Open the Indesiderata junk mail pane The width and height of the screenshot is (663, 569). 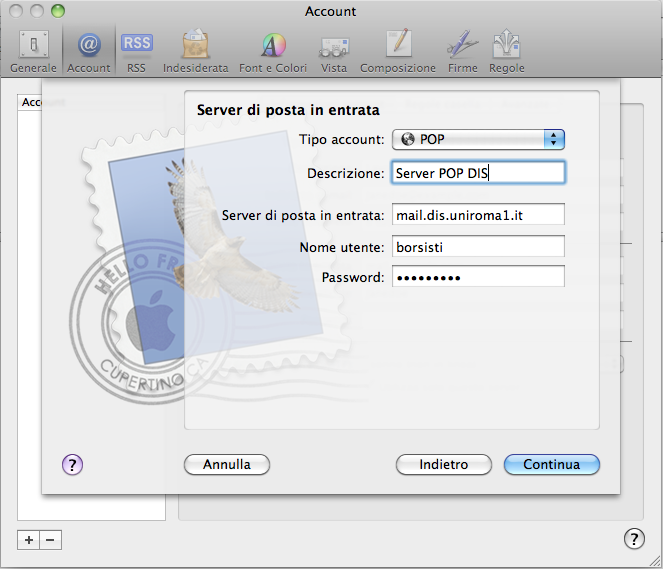tap(195, 50)
